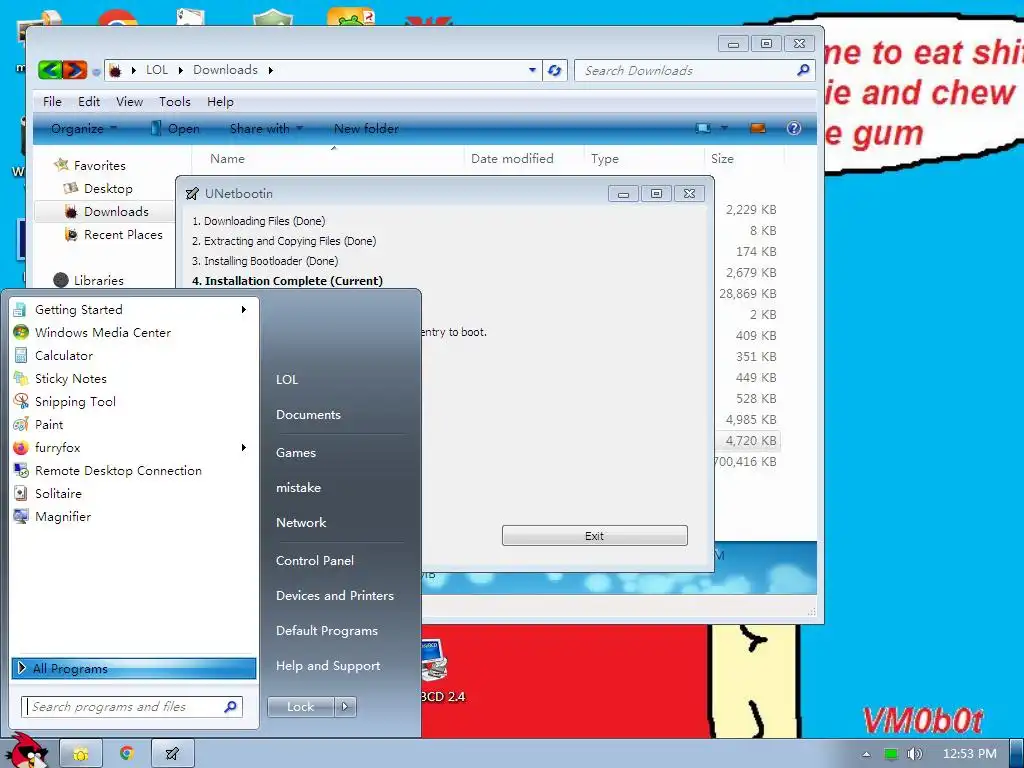Image resolution: width=1024 pixels, height=768 pixels.
Task: Click the Lock button
Action: [300, 707]
